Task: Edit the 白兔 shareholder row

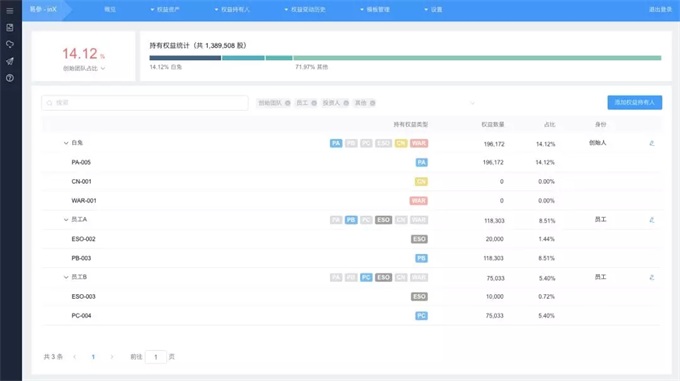Action: click(651, 143)
